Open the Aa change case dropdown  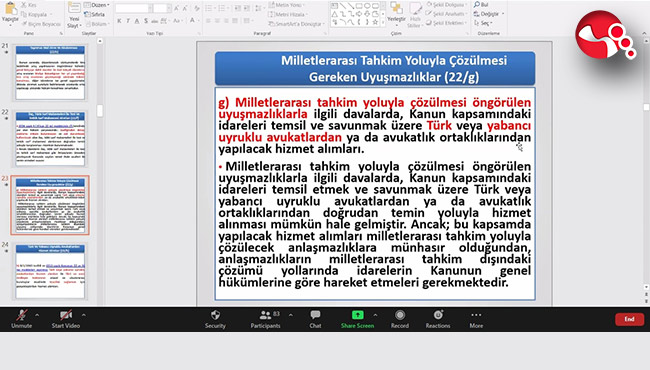click(177, 21)
